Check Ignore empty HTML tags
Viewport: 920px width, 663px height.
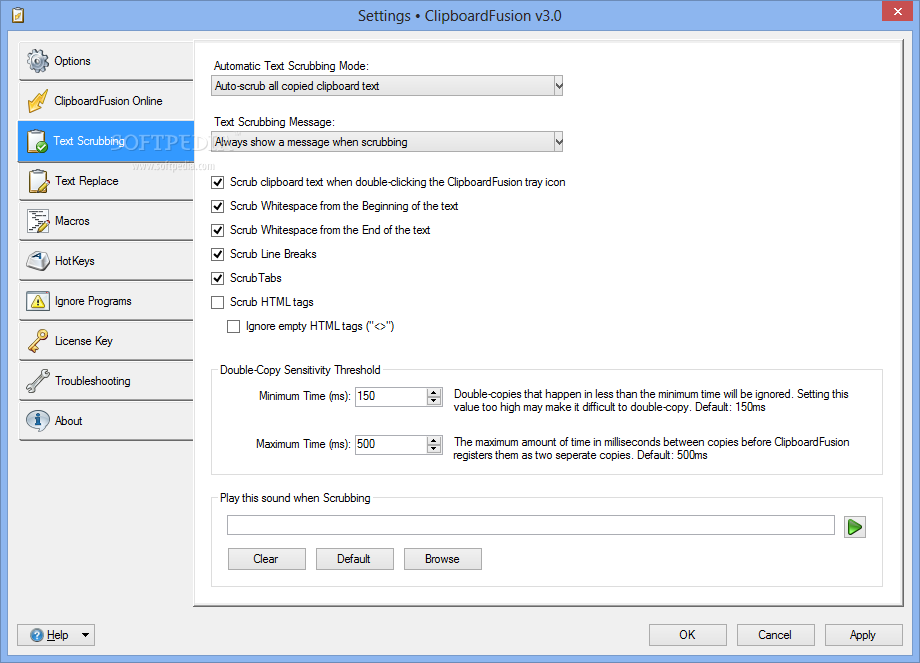click(234, 327)
